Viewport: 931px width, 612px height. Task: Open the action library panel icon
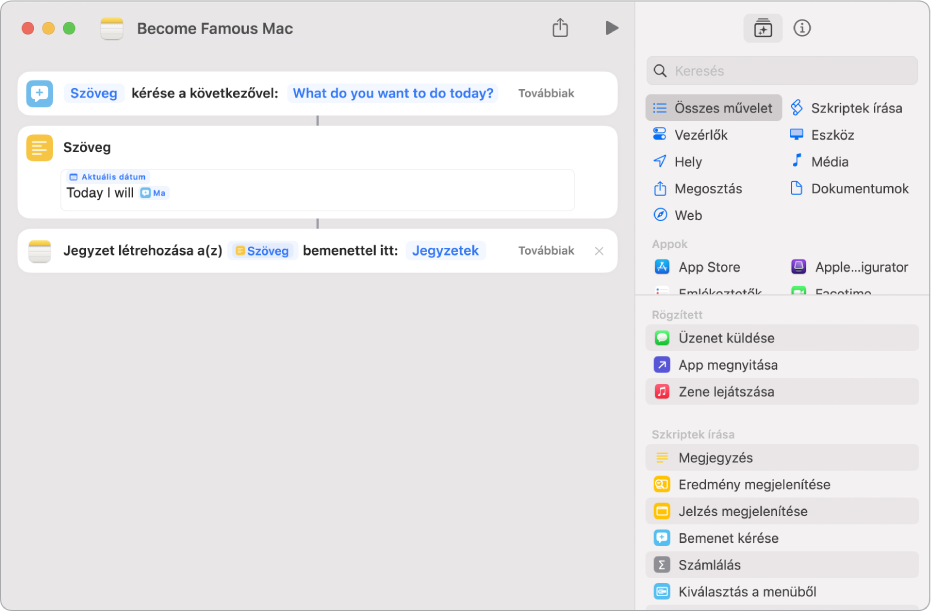tap(763, 28)
